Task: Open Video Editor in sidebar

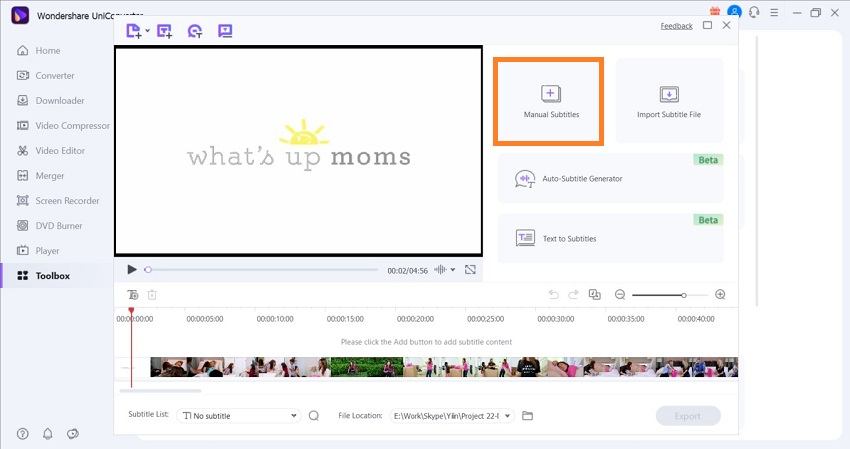Action: [51, 150]
